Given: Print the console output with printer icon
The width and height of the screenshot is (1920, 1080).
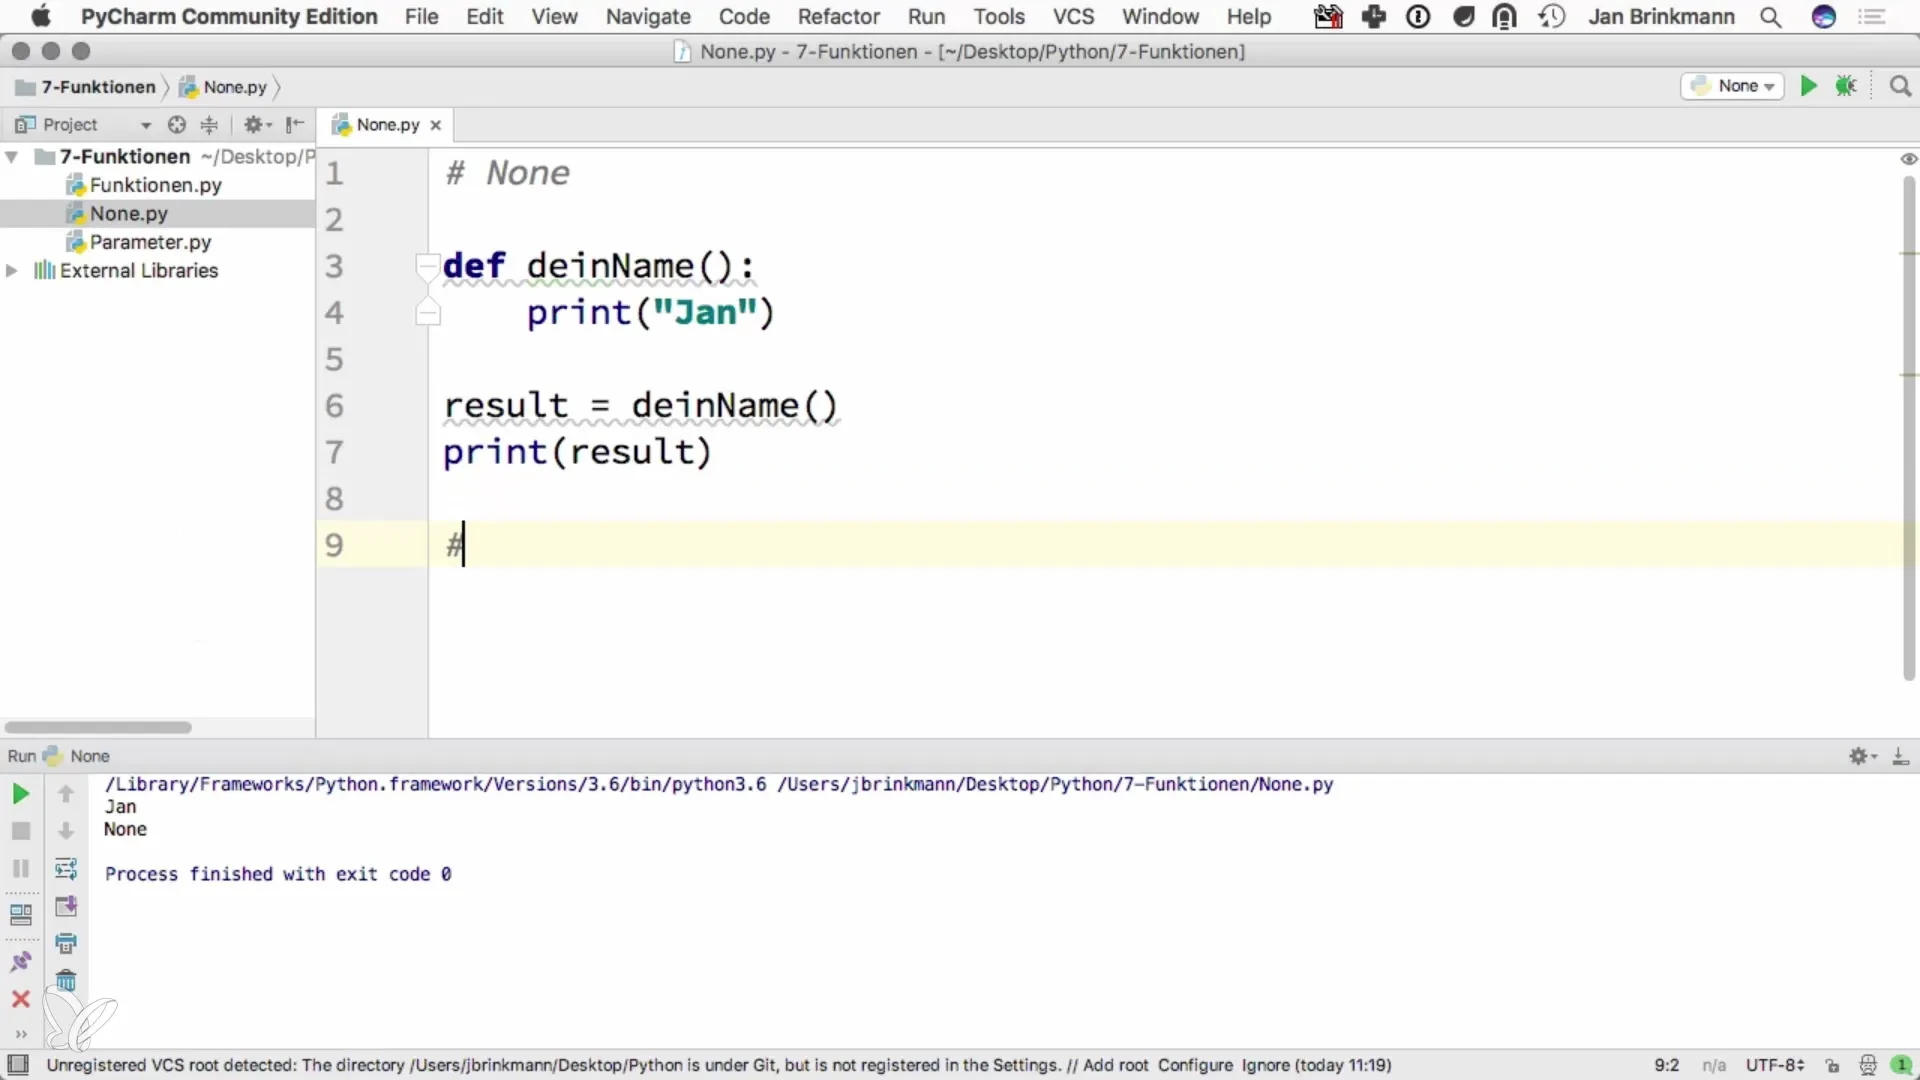Looking at the screenshot, I should (x=66, y=943).
